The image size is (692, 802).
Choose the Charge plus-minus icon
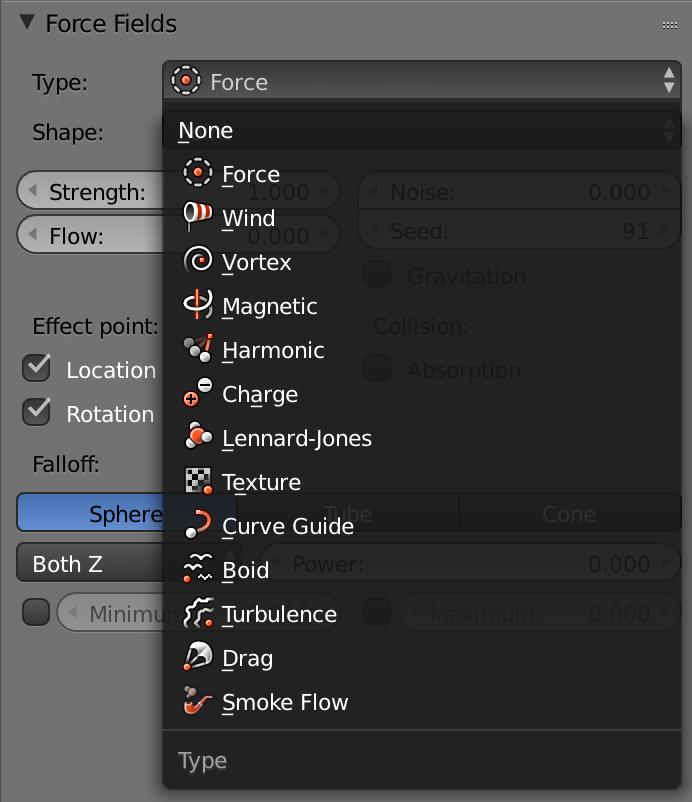pos(197,392)
